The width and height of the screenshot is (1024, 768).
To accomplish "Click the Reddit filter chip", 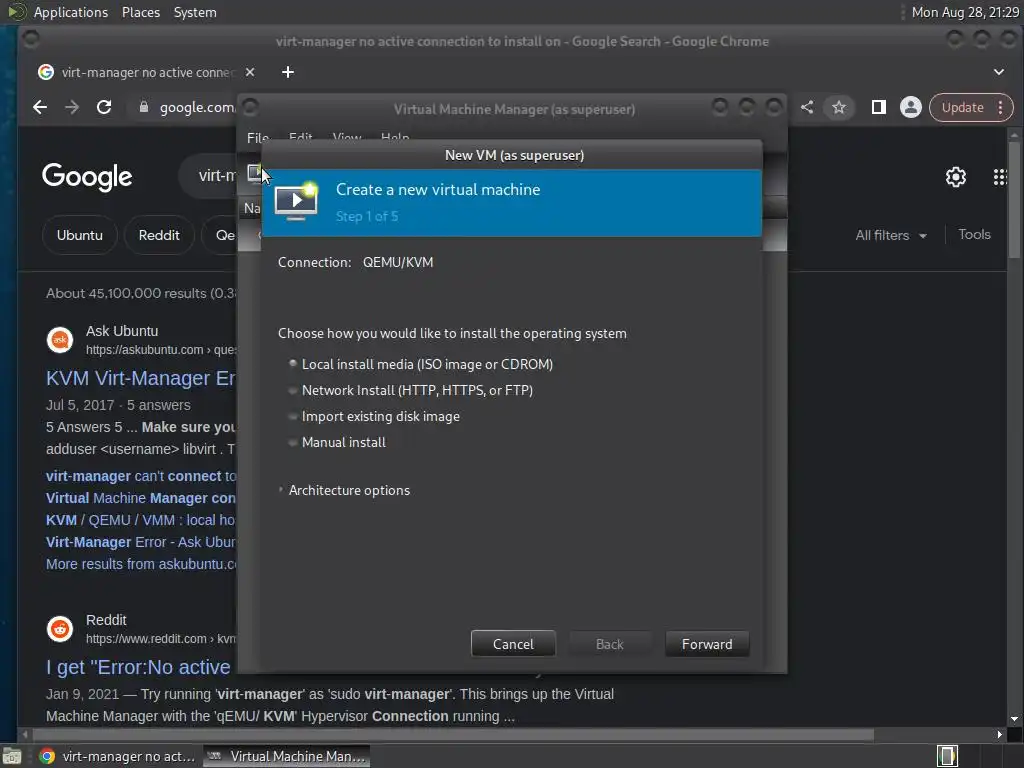I will [x=159, y=235].
